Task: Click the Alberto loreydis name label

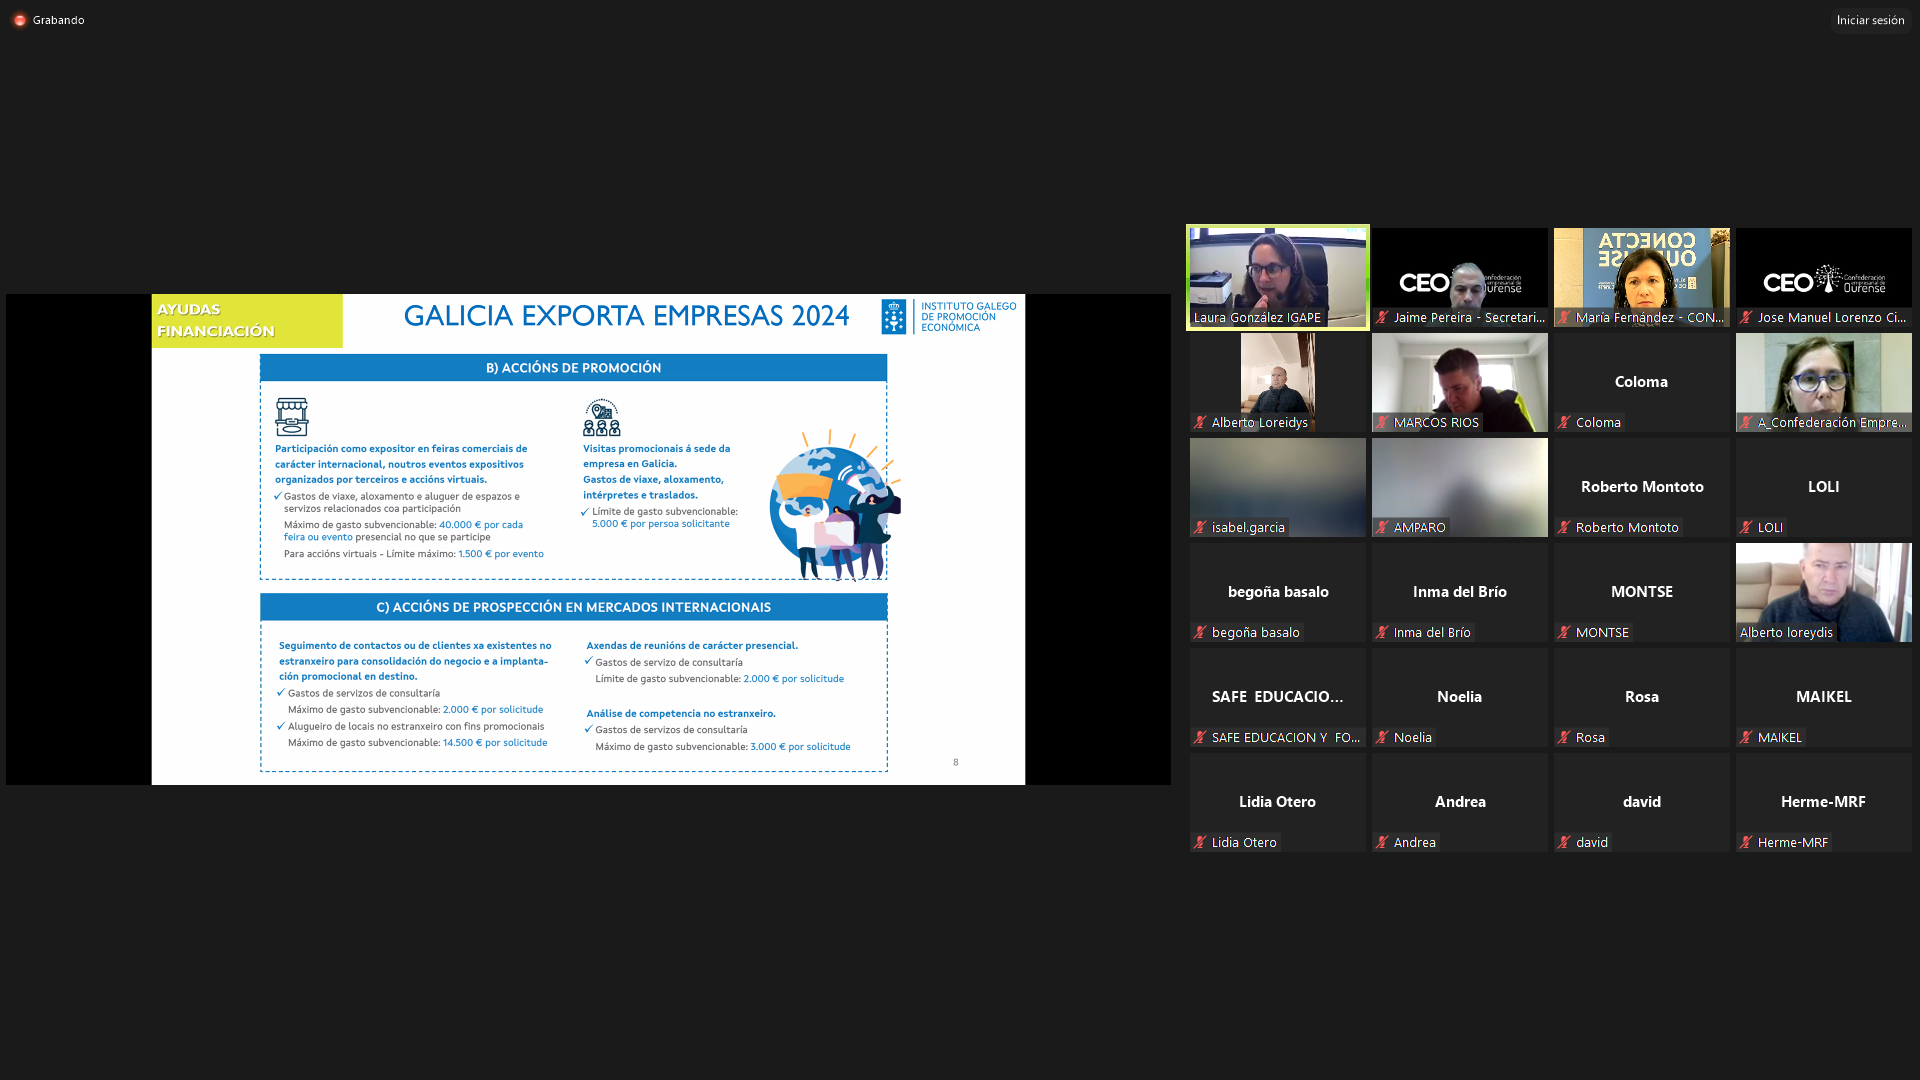Action: coord(1786,633)
